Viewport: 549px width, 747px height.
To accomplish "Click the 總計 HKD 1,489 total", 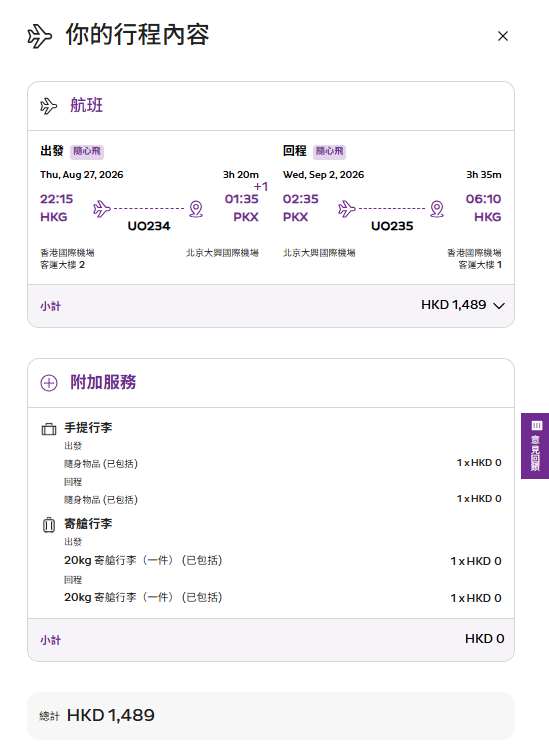I will click(97, 716).
